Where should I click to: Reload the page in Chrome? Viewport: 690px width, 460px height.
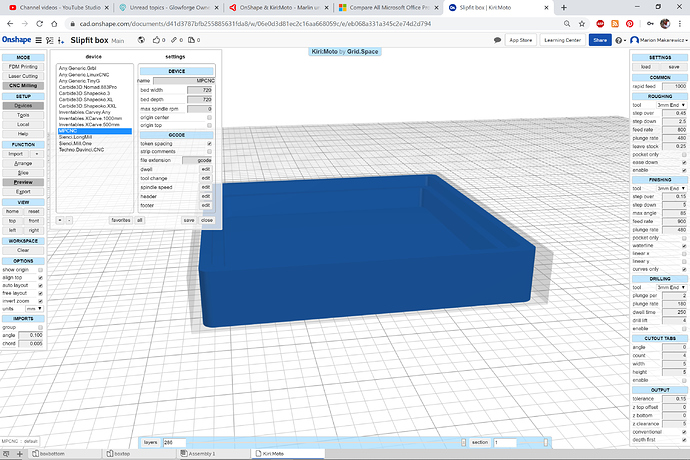(40, 24)
